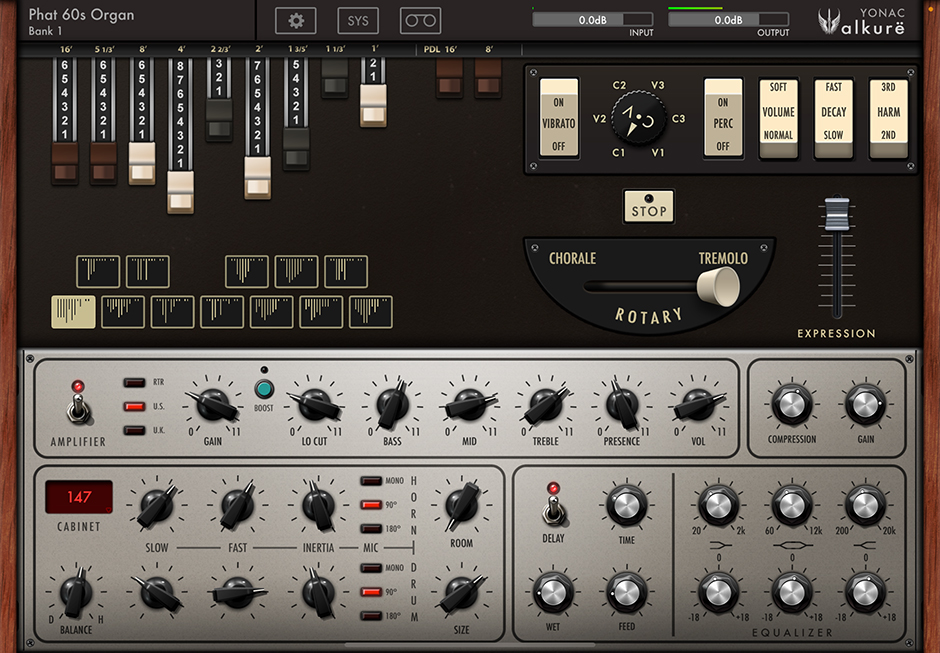Select the highlighted first drawbar preset
This screenshot has height=653, width=940.
[73, 312]
